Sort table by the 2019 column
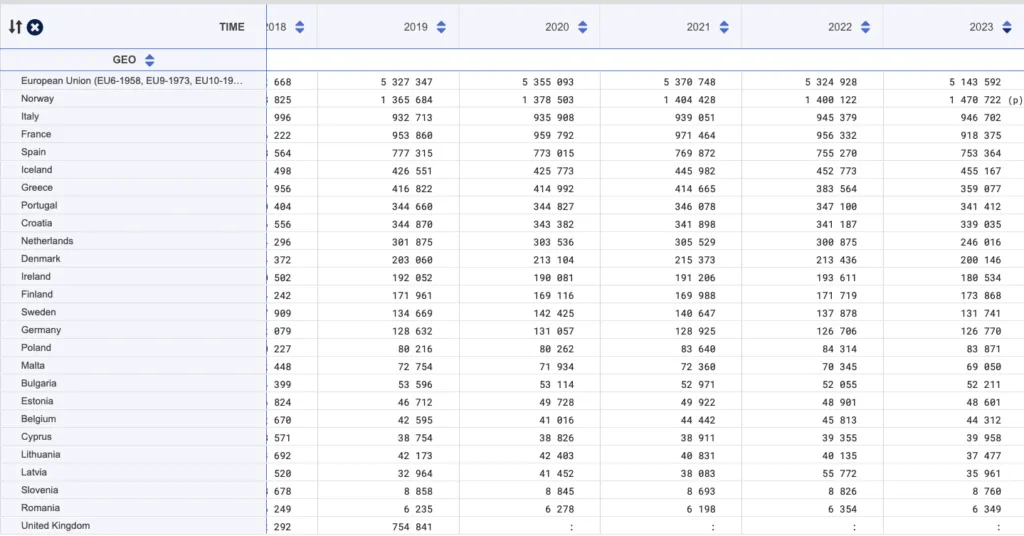This screenshot has height=536, width=1024. (441, 27)
